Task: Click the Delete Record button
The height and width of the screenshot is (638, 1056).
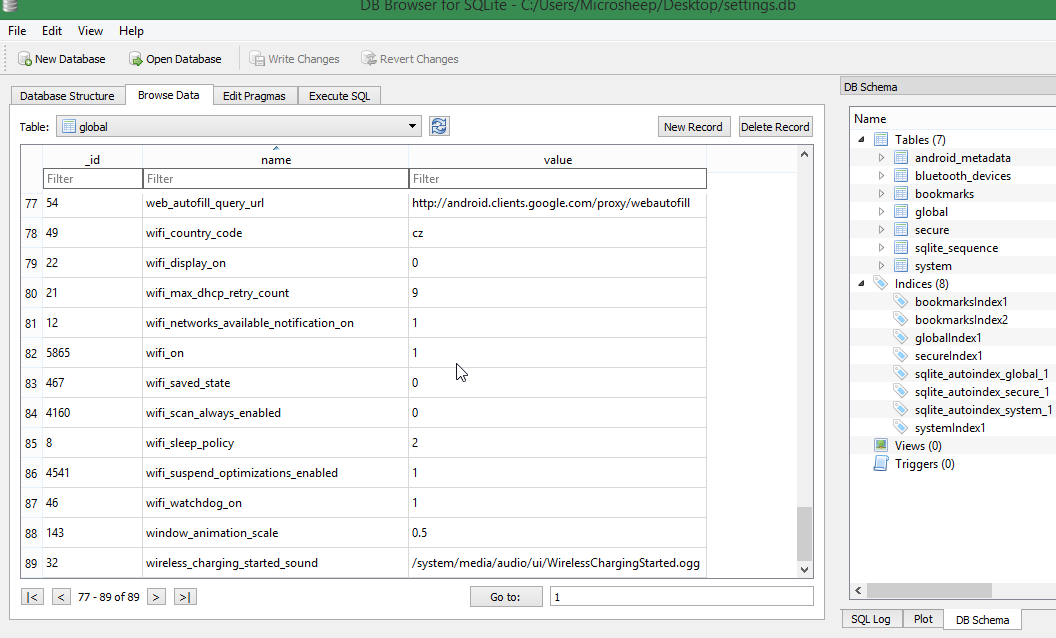Action: click(775, 127)
